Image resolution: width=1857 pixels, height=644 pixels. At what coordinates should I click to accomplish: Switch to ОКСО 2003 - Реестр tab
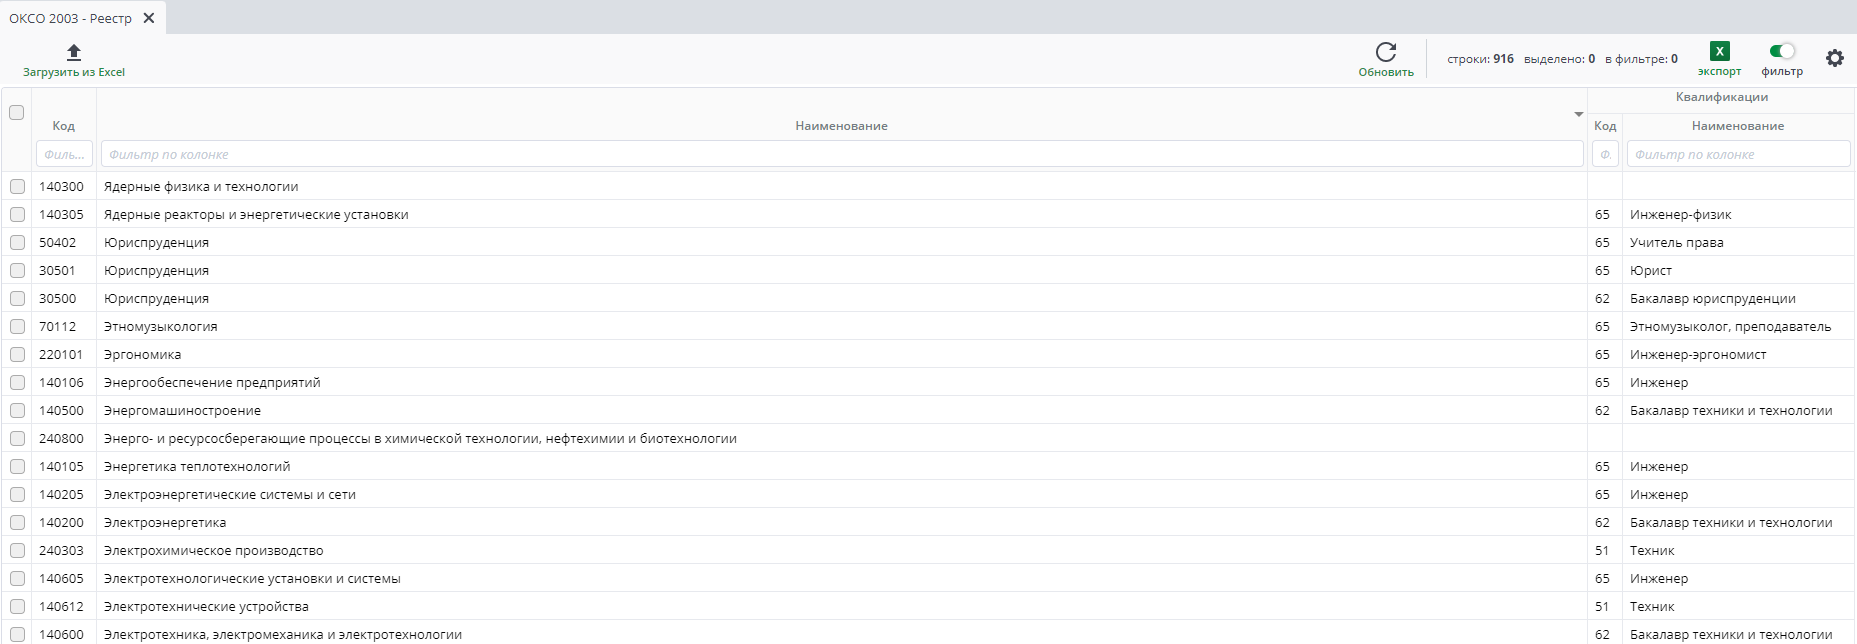[x=70, y=18]
